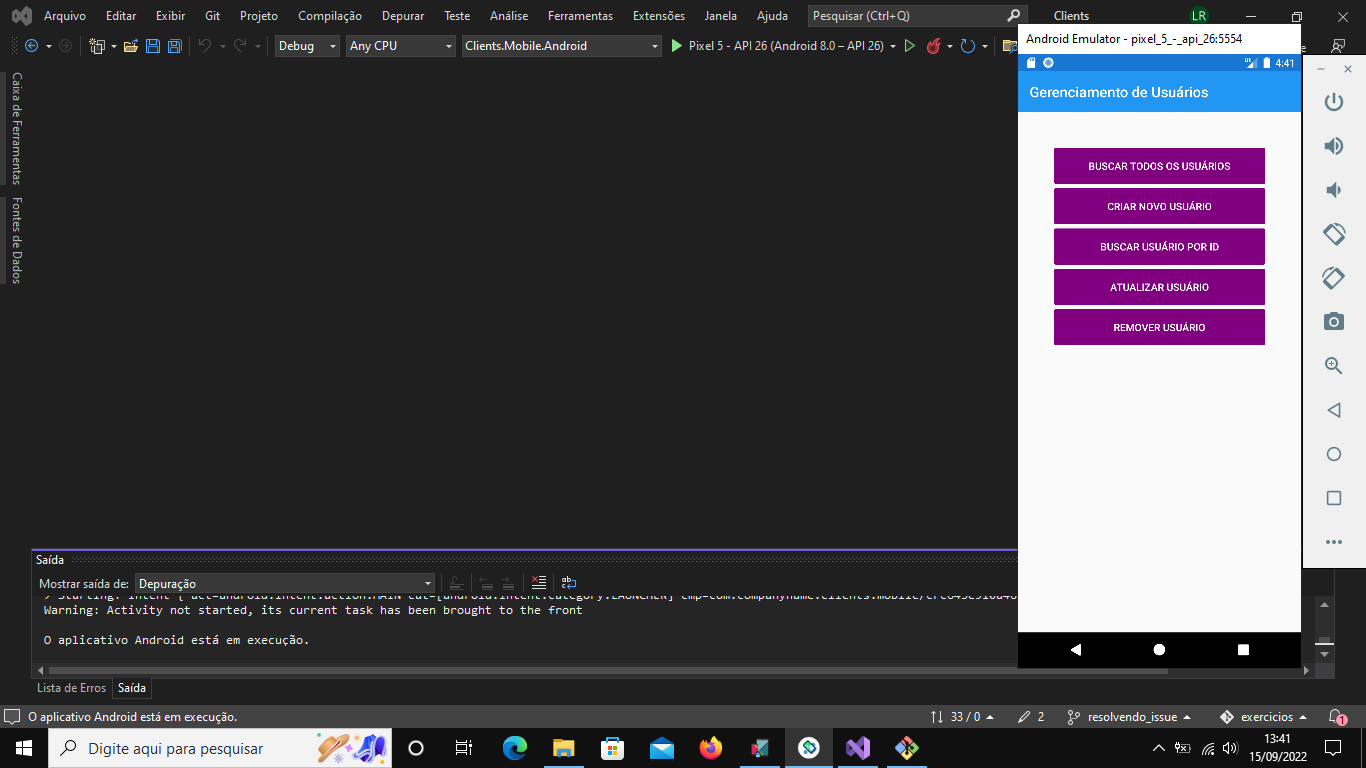Tap the CRIAR NOVO USUÁRIO button

click(x=1159, y=206)
